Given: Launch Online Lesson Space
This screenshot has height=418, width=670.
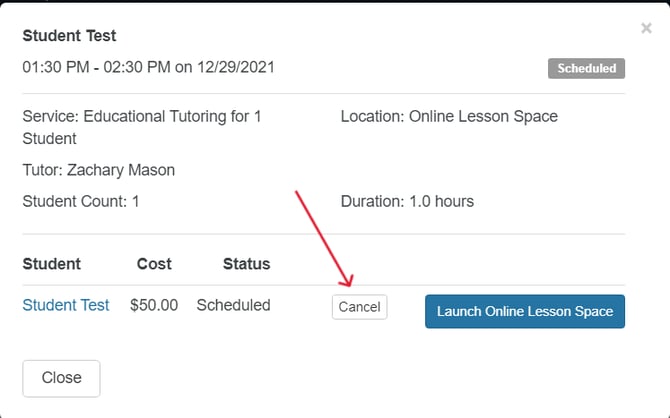Looking at the screenshot, I should [x=525, y=311].
